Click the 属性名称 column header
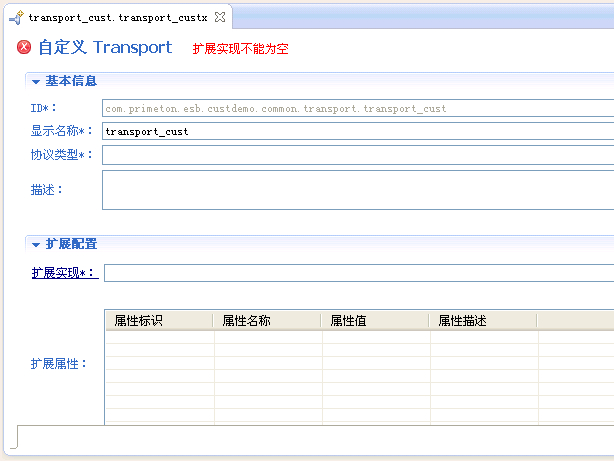 (x=266, y=321)
